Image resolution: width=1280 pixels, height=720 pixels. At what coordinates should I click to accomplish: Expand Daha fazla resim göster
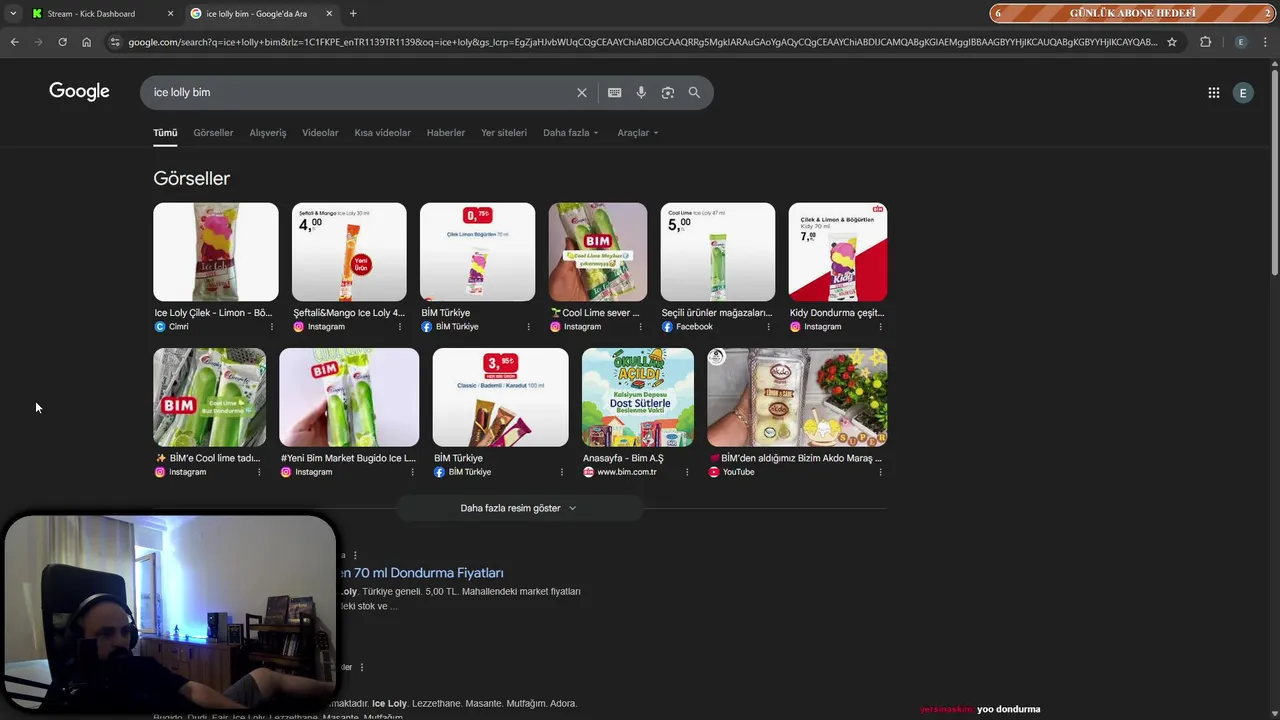(x=518, y=508)
